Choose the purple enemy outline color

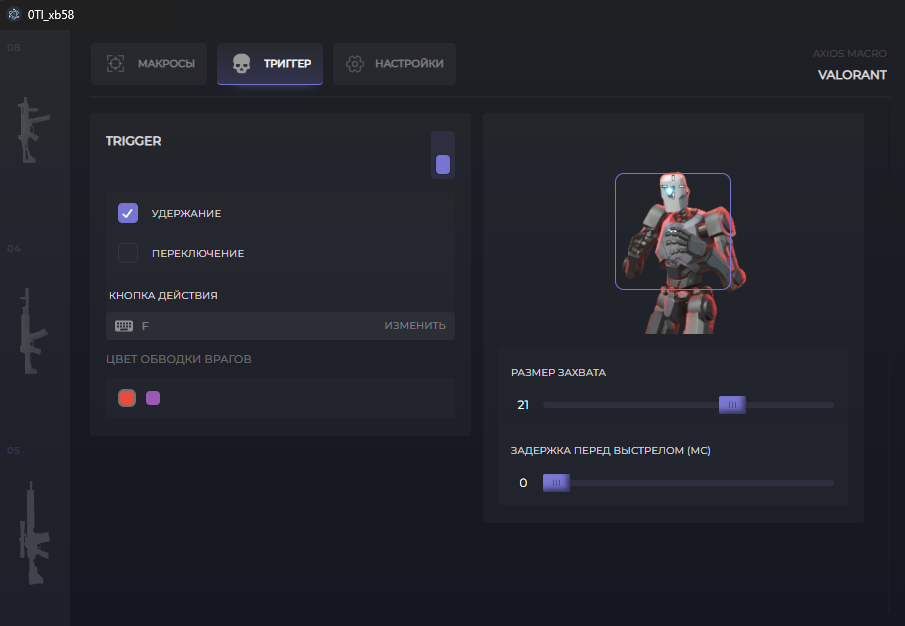click(x=153, y=398)
